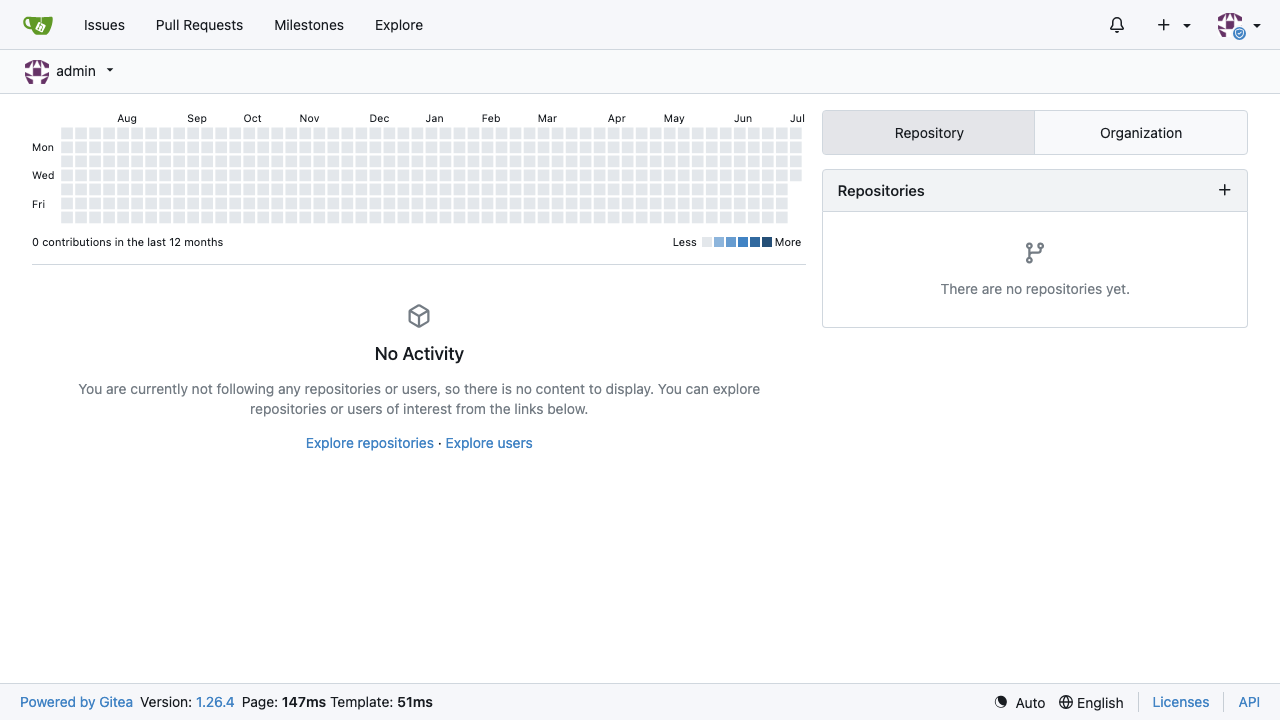This screenshot has width=1280, height=720.
Task: Click the 'No Activity' heading
Action: 419,354
